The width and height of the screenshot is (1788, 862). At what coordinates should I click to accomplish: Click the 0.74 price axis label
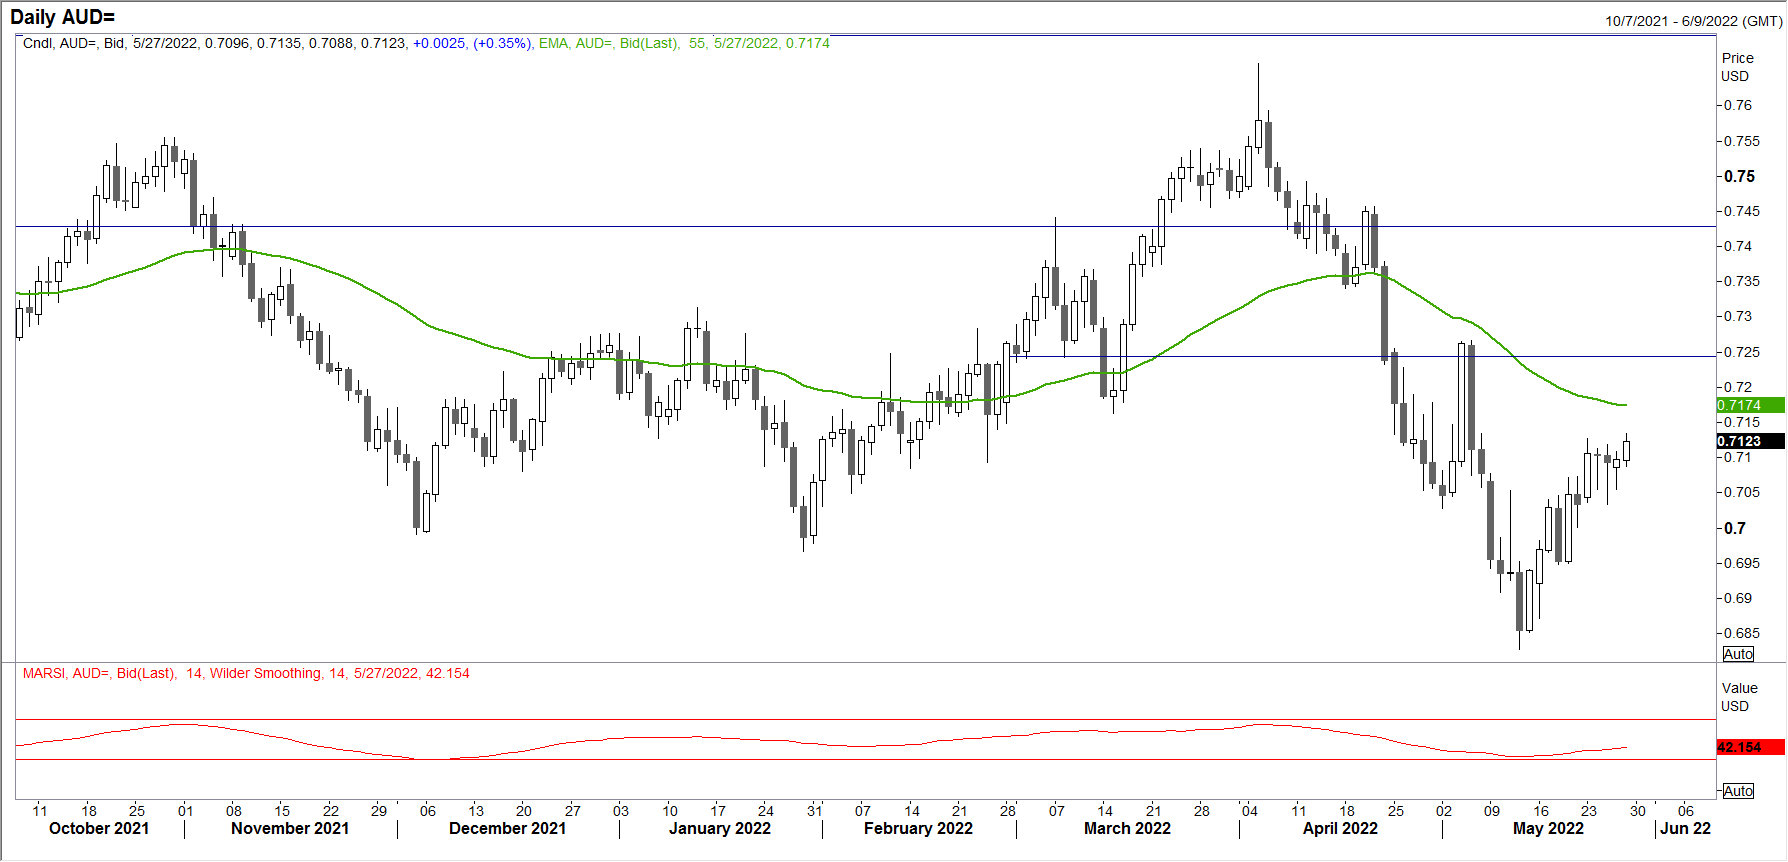[1738, 246]
